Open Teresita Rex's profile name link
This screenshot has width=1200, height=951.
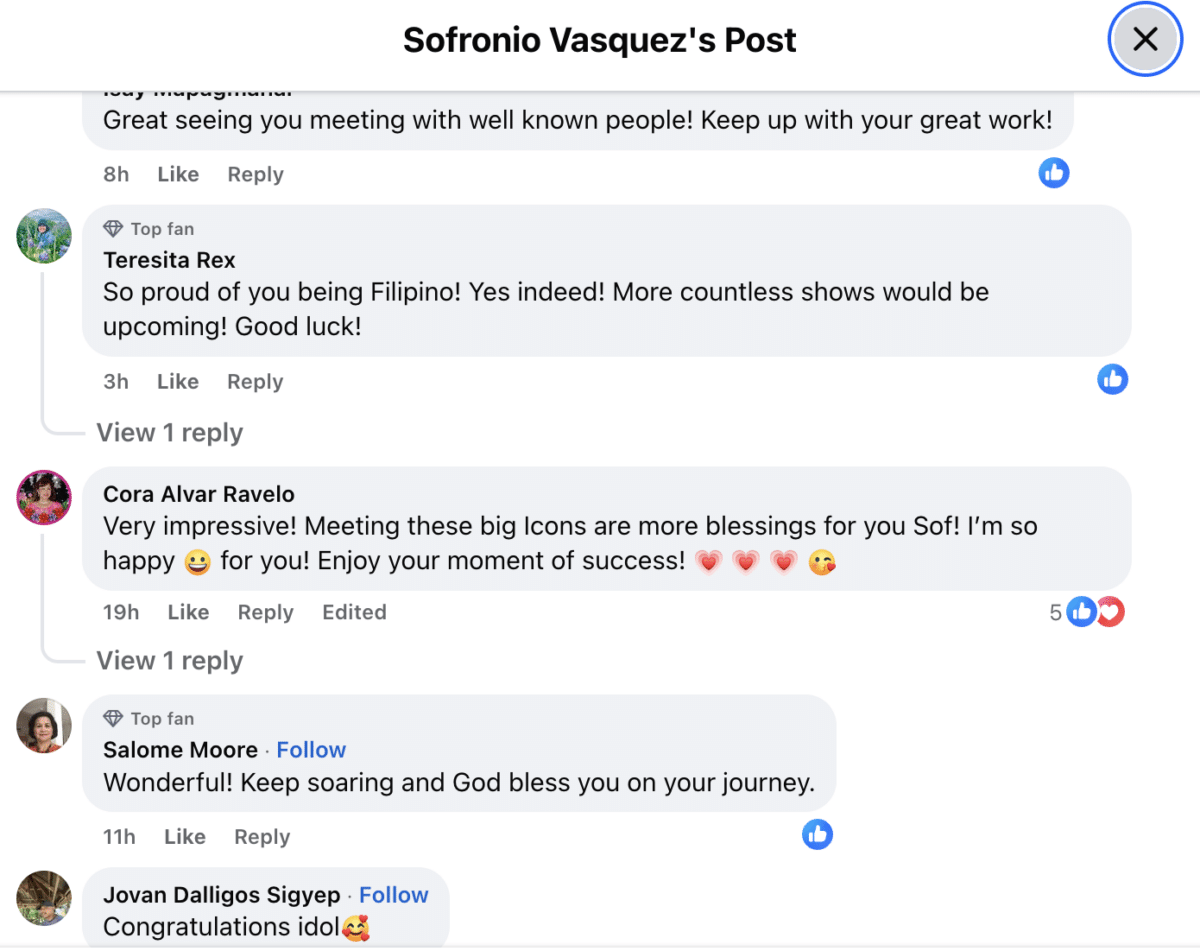coord(169,260)
